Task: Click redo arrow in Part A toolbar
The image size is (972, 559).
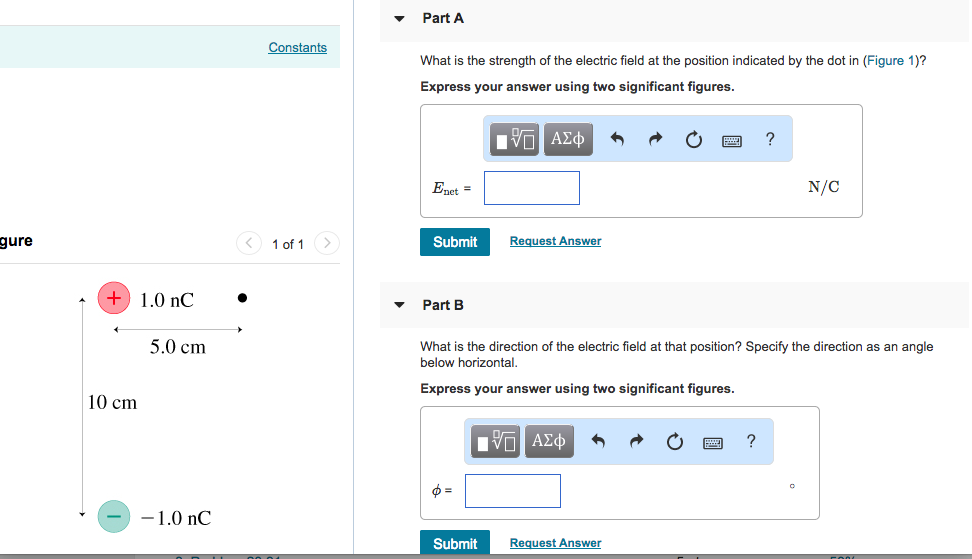Action: [655, 140]
